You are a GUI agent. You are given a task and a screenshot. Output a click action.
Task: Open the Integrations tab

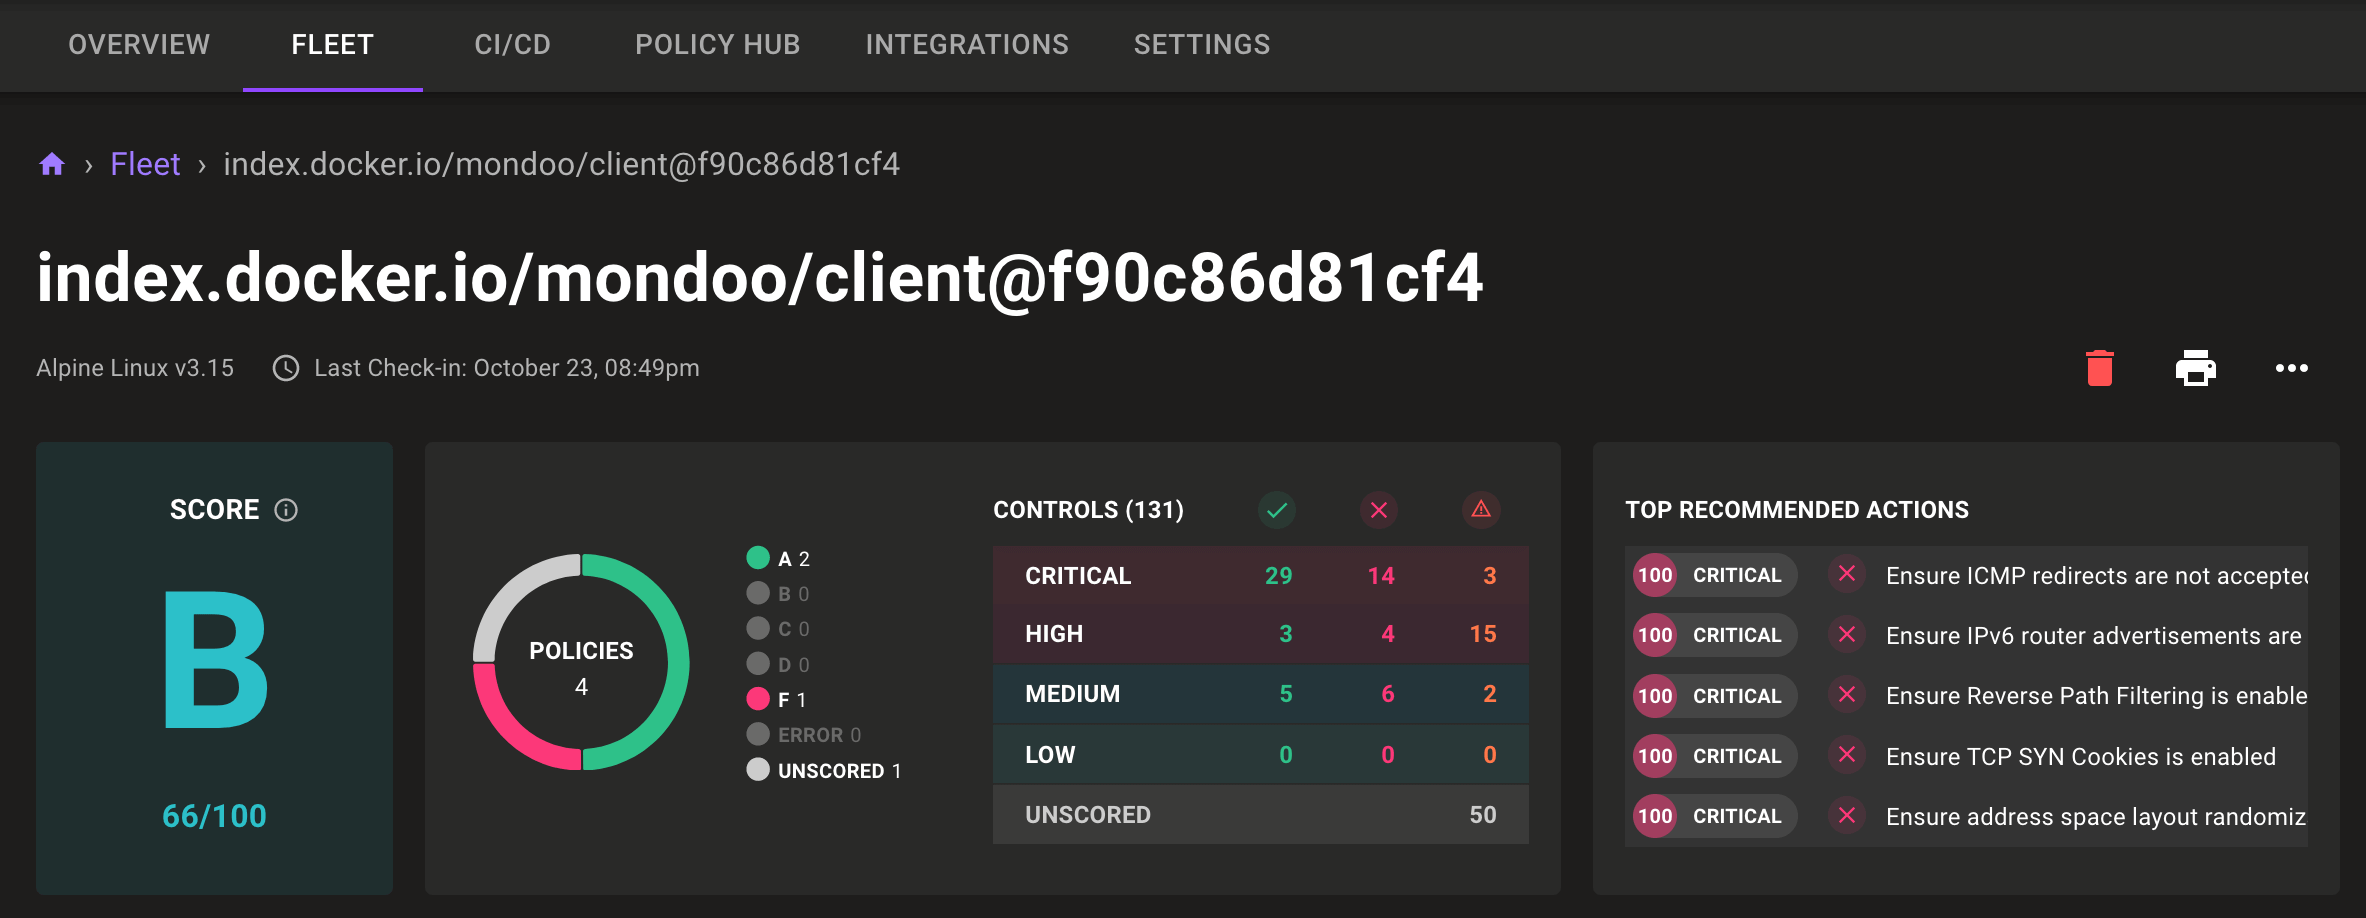(967, 45)
